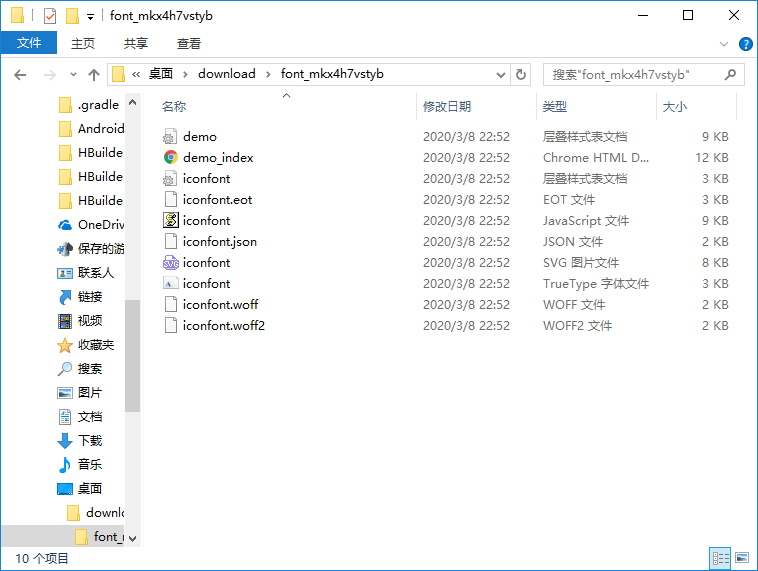This screenshot has width=758, height=571.
Task: Sort files by the 名称 column
Action: click(x=174, y=106)
